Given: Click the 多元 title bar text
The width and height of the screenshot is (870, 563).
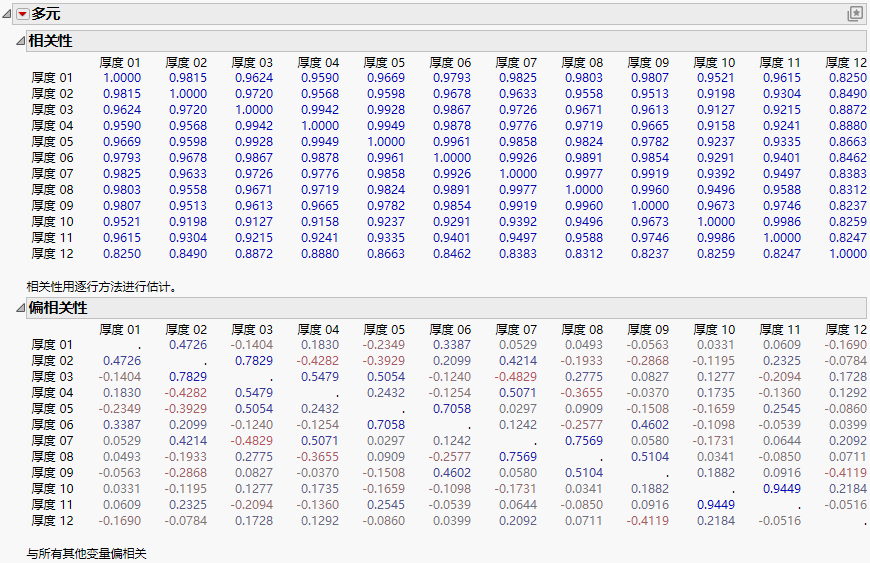Looking at the screenshot, I should point(46,14).
